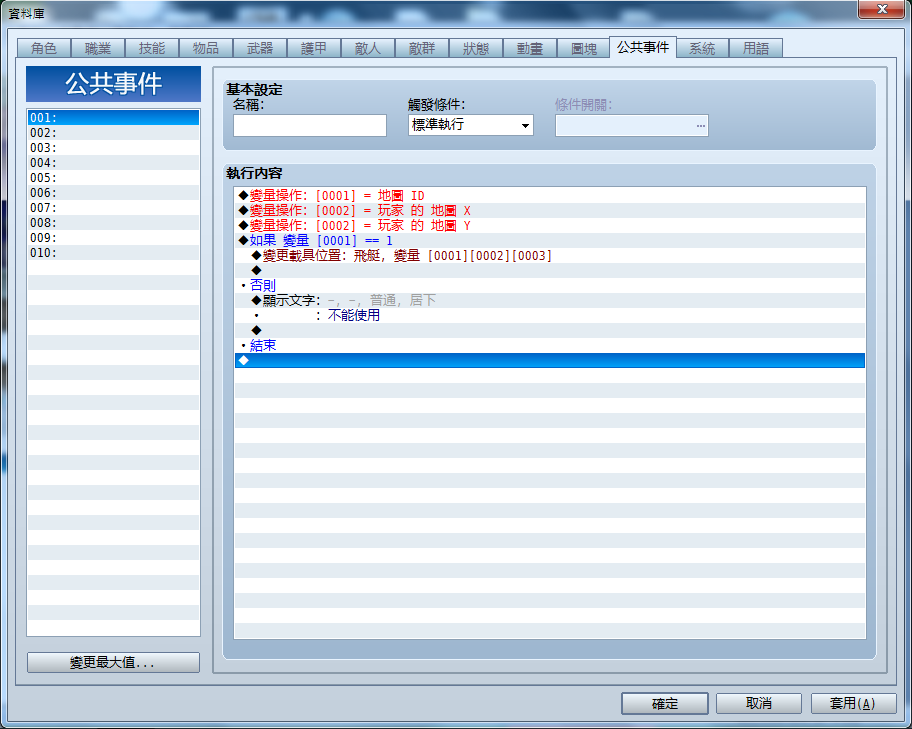Select common event 003: in list

click(113, 148)
